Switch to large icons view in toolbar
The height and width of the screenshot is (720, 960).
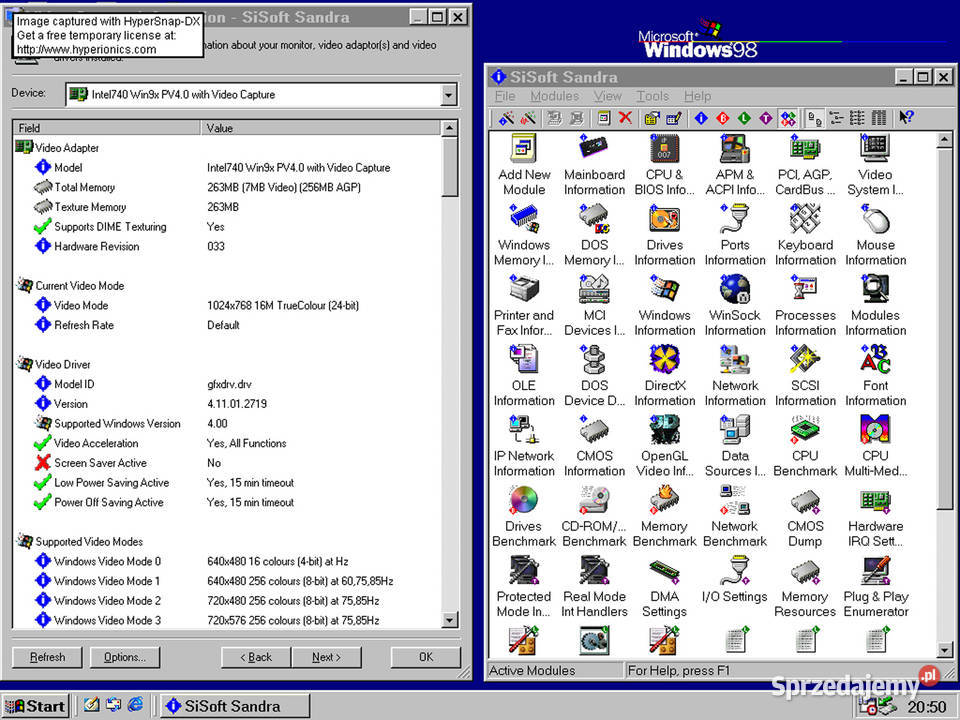[814, 118]
